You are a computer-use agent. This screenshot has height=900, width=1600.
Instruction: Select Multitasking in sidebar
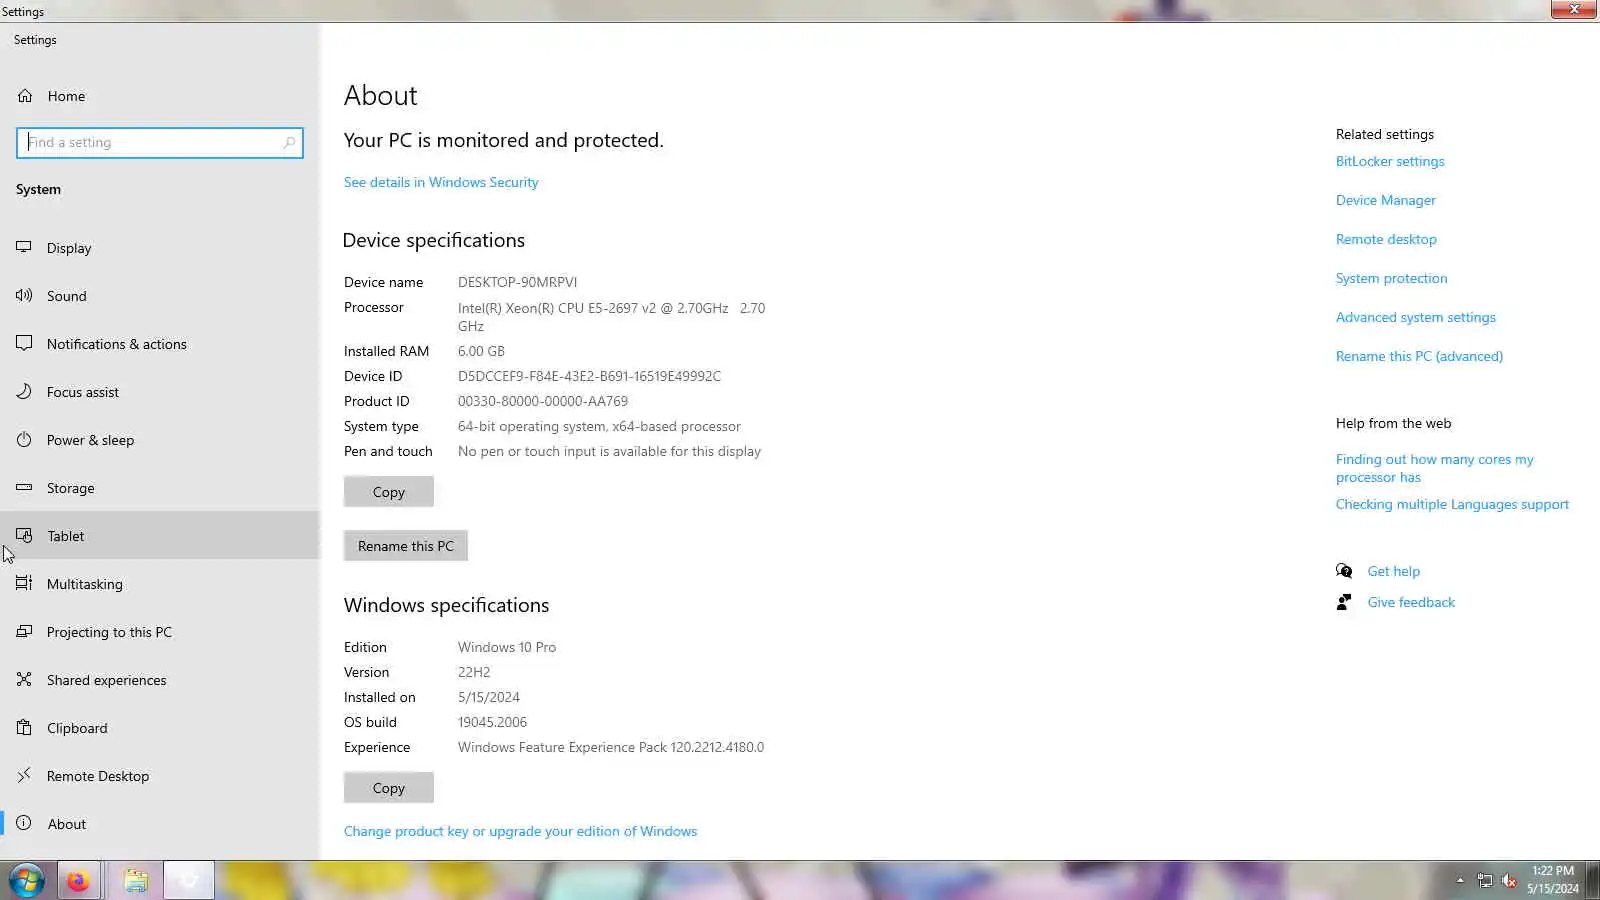click(x=160, y=584)
